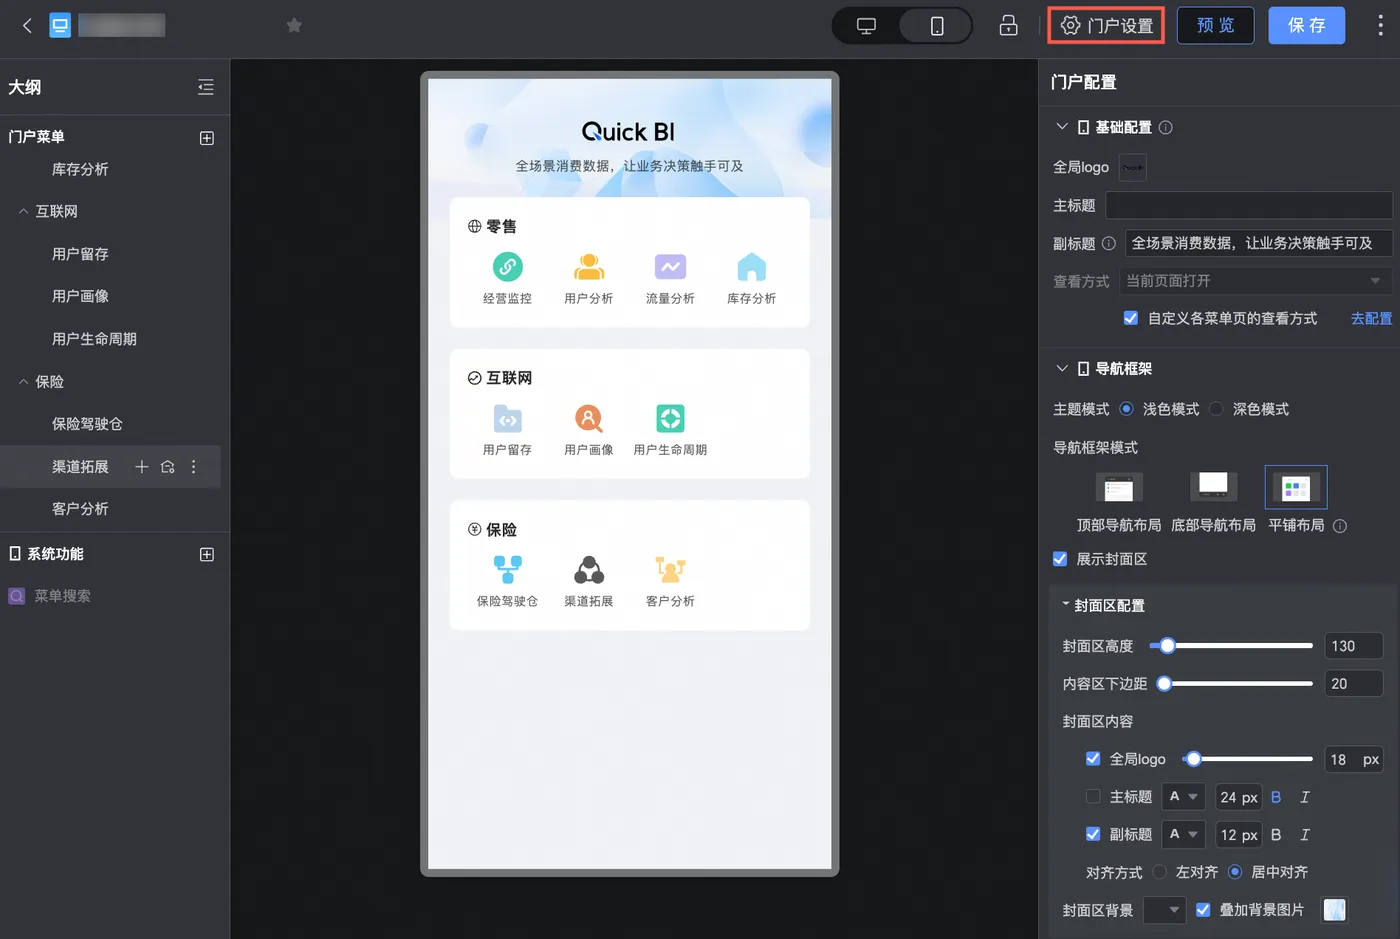Open 副标题 font color dropdown
1400x939 pixels.
pyautogui.click(x=1184, y=834)
